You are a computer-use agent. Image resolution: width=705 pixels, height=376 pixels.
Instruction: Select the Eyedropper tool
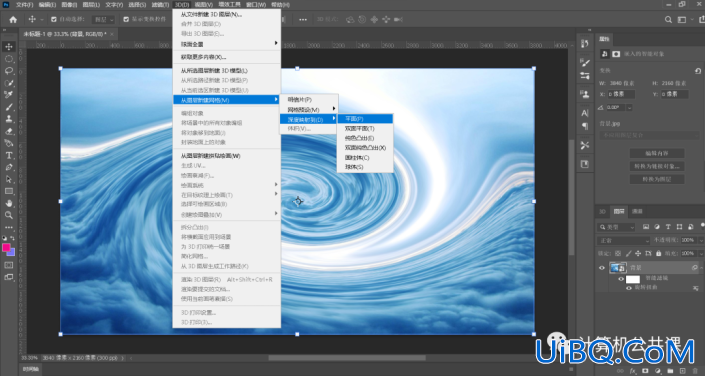[x=9, y=94]
